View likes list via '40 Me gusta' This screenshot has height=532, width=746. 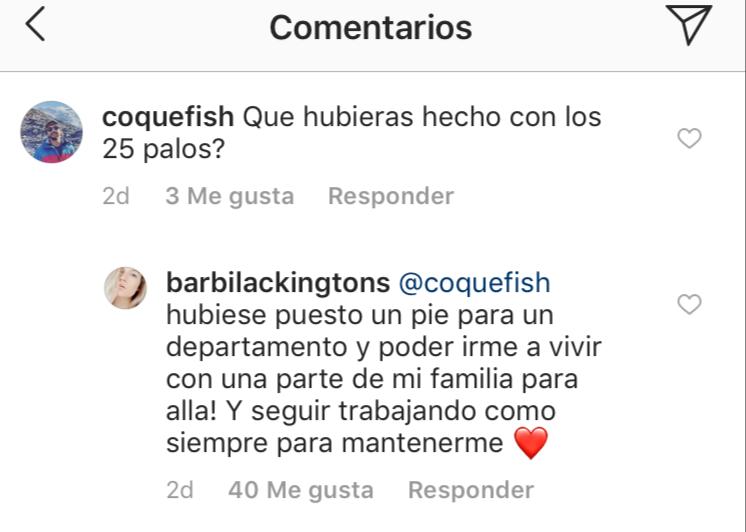[301, 490]
